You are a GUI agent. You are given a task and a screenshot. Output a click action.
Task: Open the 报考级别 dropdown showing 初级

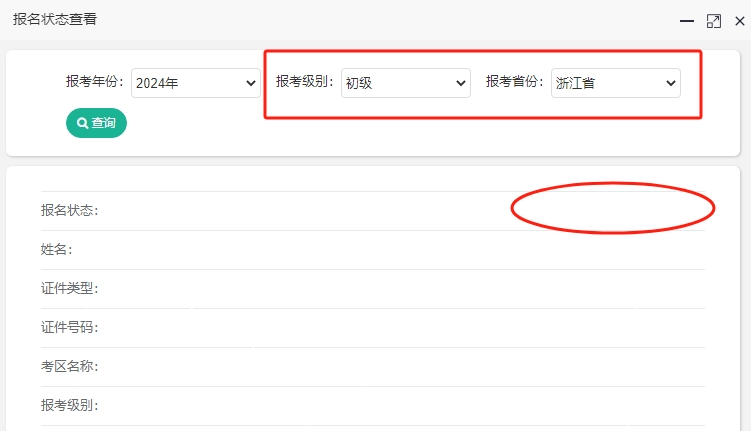pyautogui.click(x=406, y=83)
